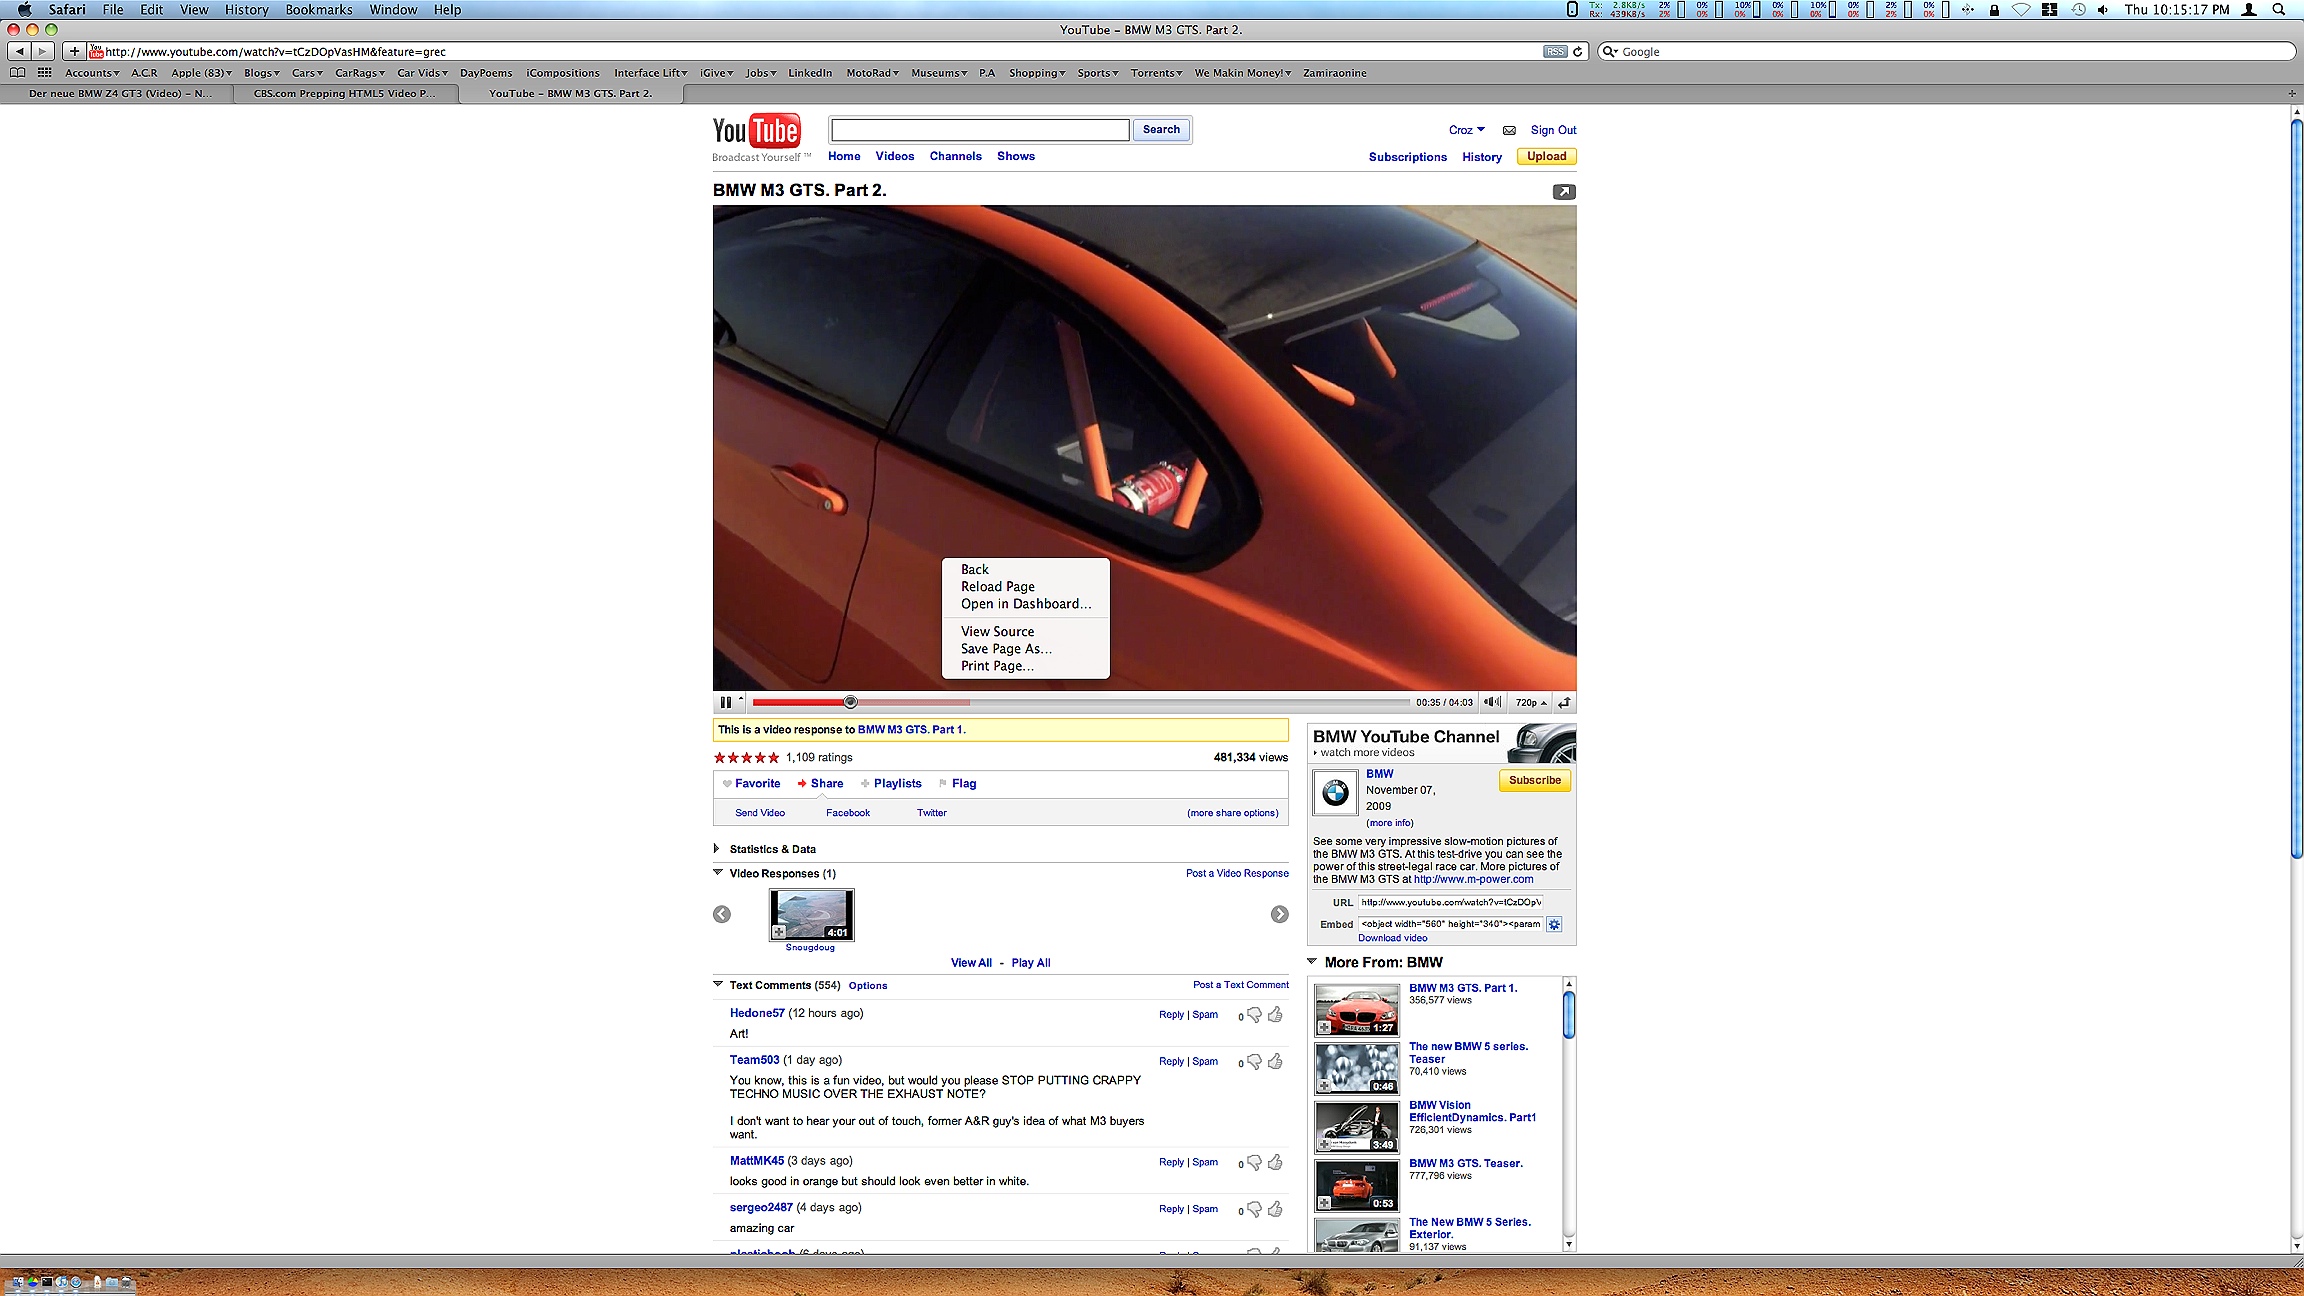Screen dimensions: 2304x1296
Task: Open the Snaugdoug video response thumbnail
Action: (x=811, y=914)
